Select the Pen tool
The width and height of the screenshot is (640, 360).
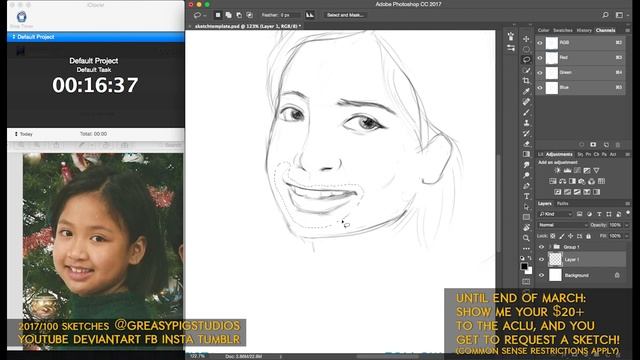(x=527, y=186)
